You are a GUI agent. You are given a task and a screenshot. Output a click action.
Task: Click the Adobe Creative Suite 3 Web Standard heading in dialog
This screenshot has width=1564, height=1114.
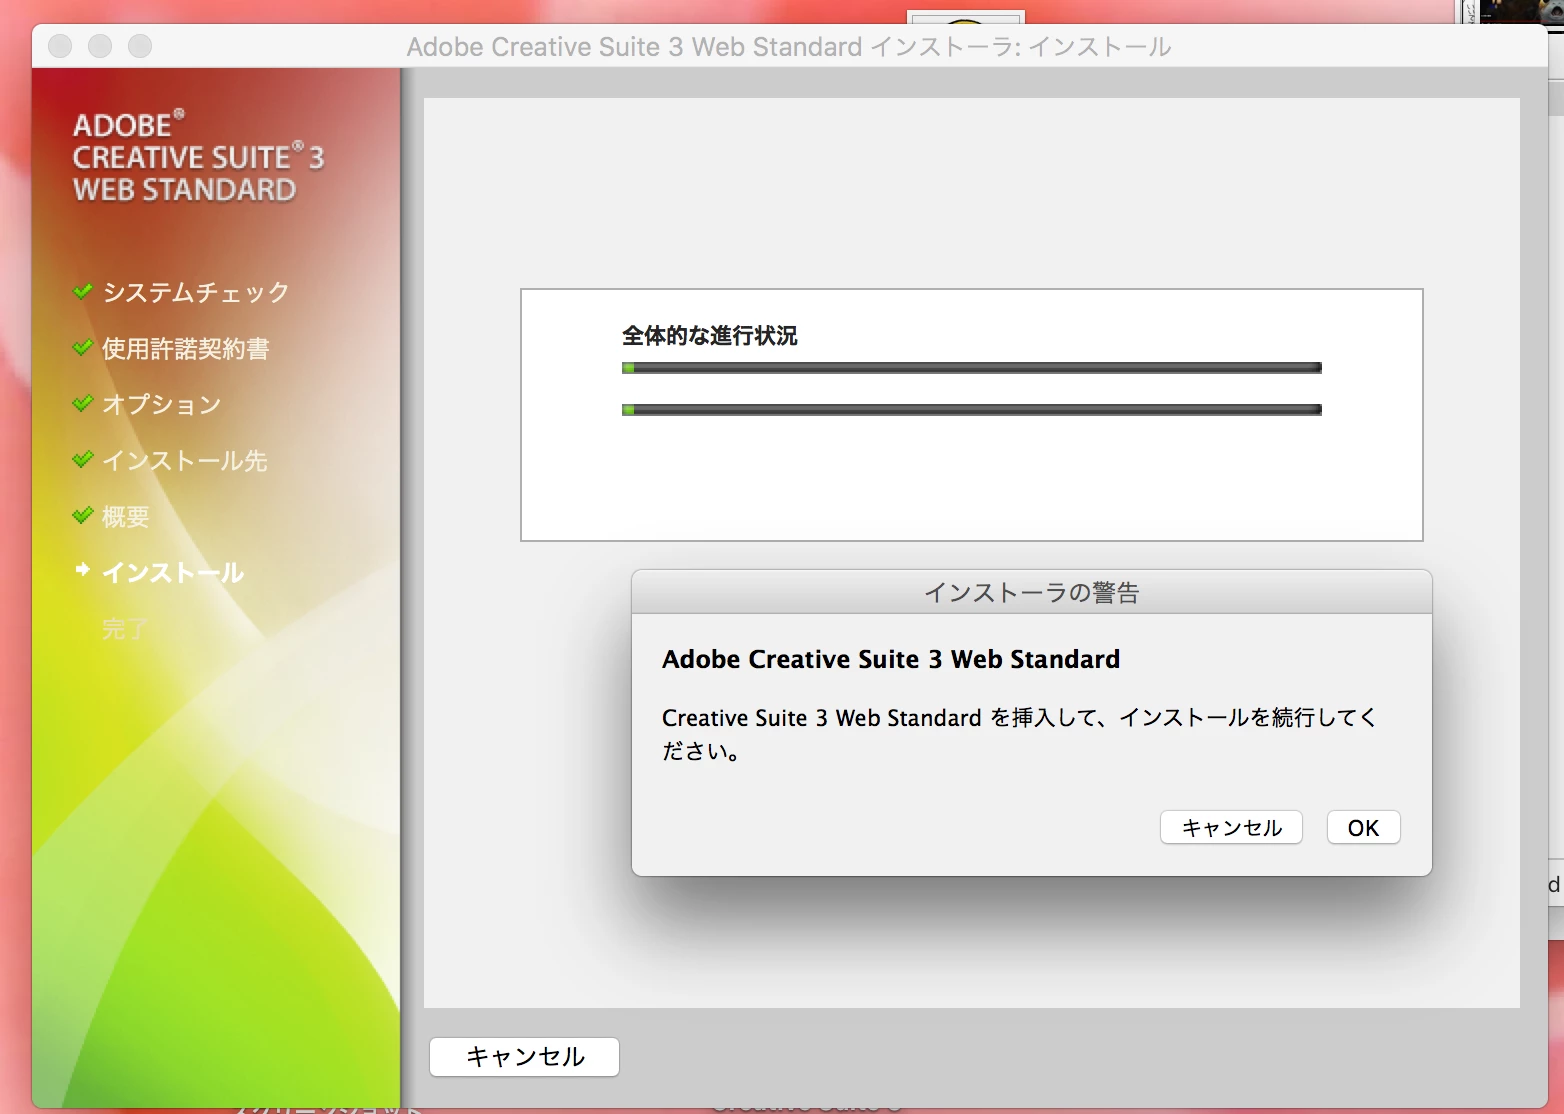(x=891, y=659)
